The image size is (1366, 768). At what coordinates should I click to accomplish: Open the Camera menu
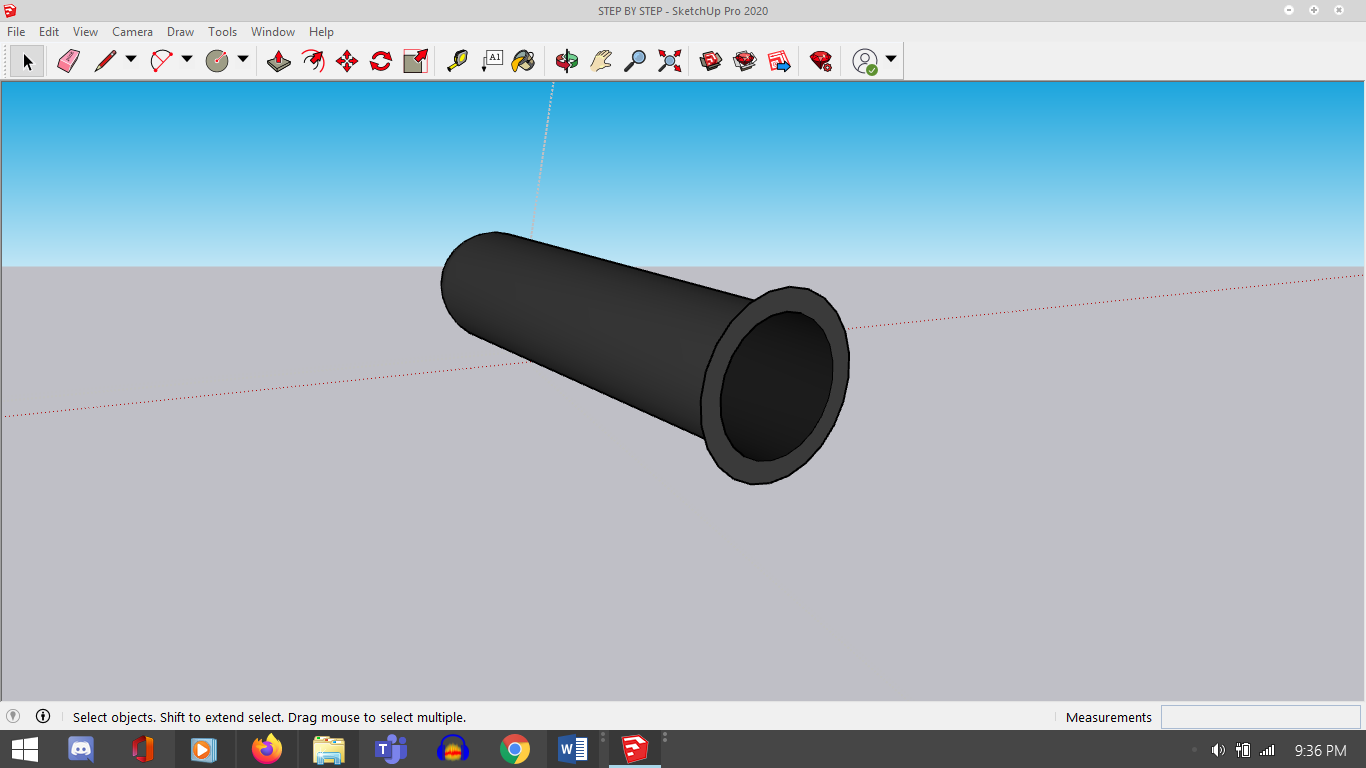[x=132, y=32]
